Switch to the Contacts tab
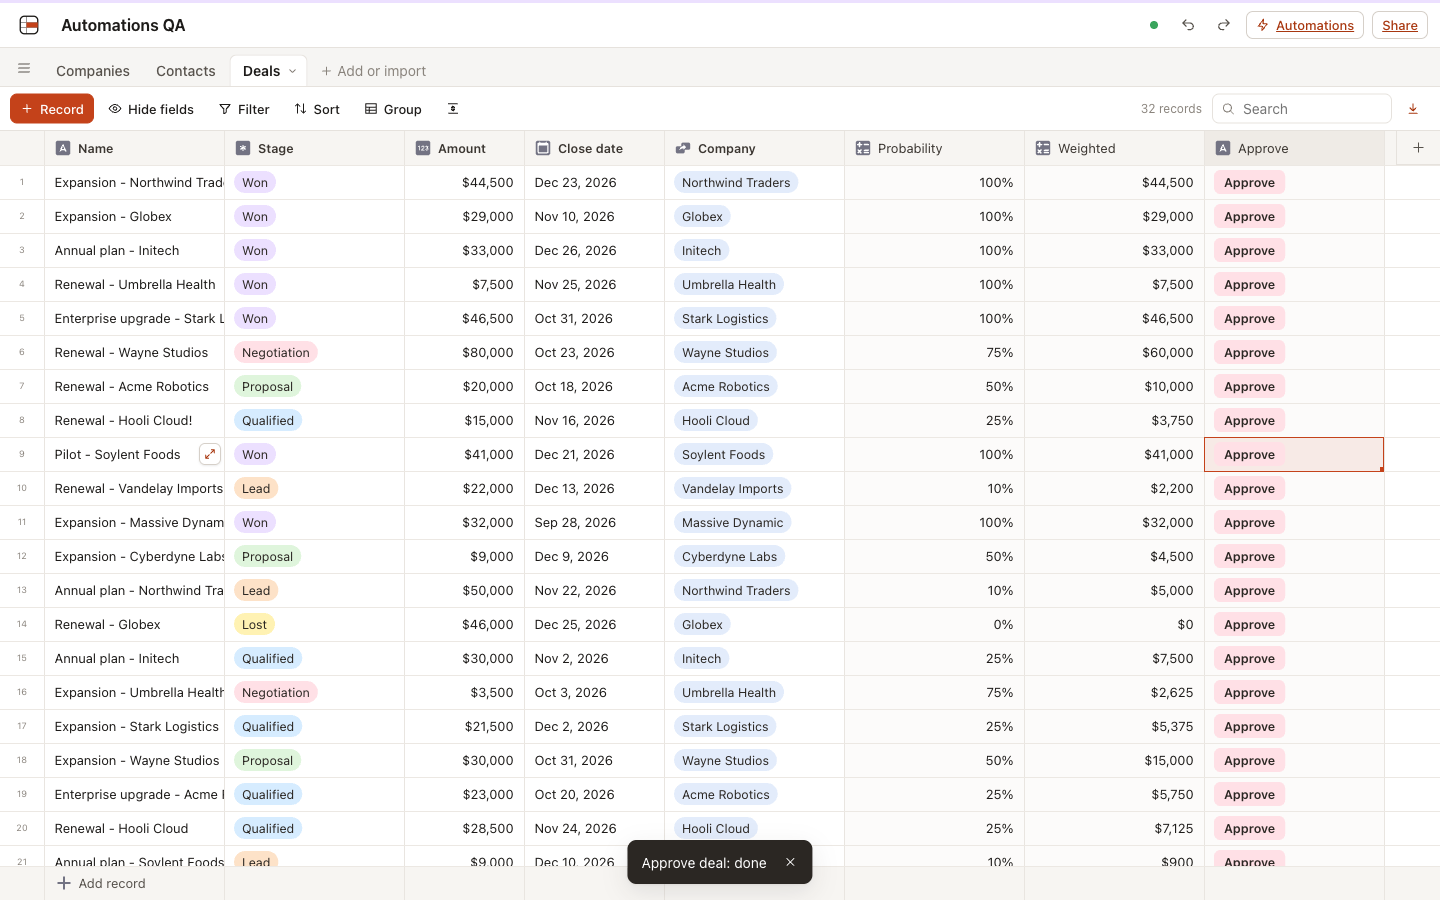 tap(186, 71)
